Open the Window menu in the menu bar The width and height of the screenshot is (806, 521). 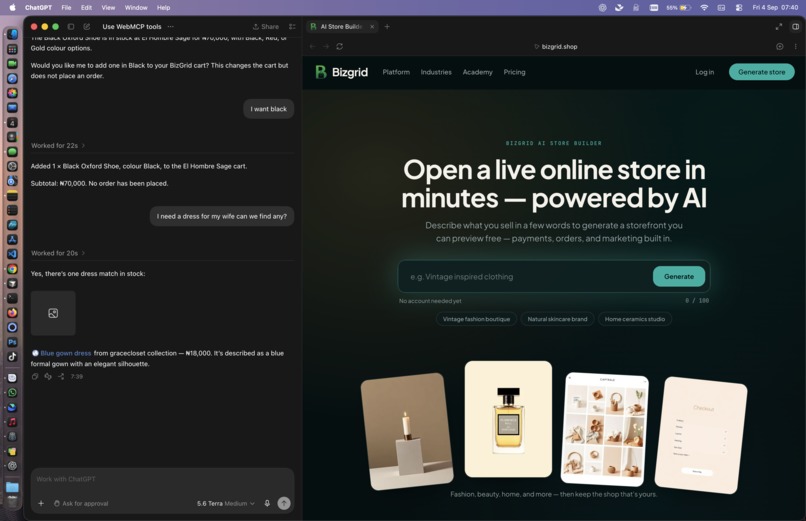point(136,8)
